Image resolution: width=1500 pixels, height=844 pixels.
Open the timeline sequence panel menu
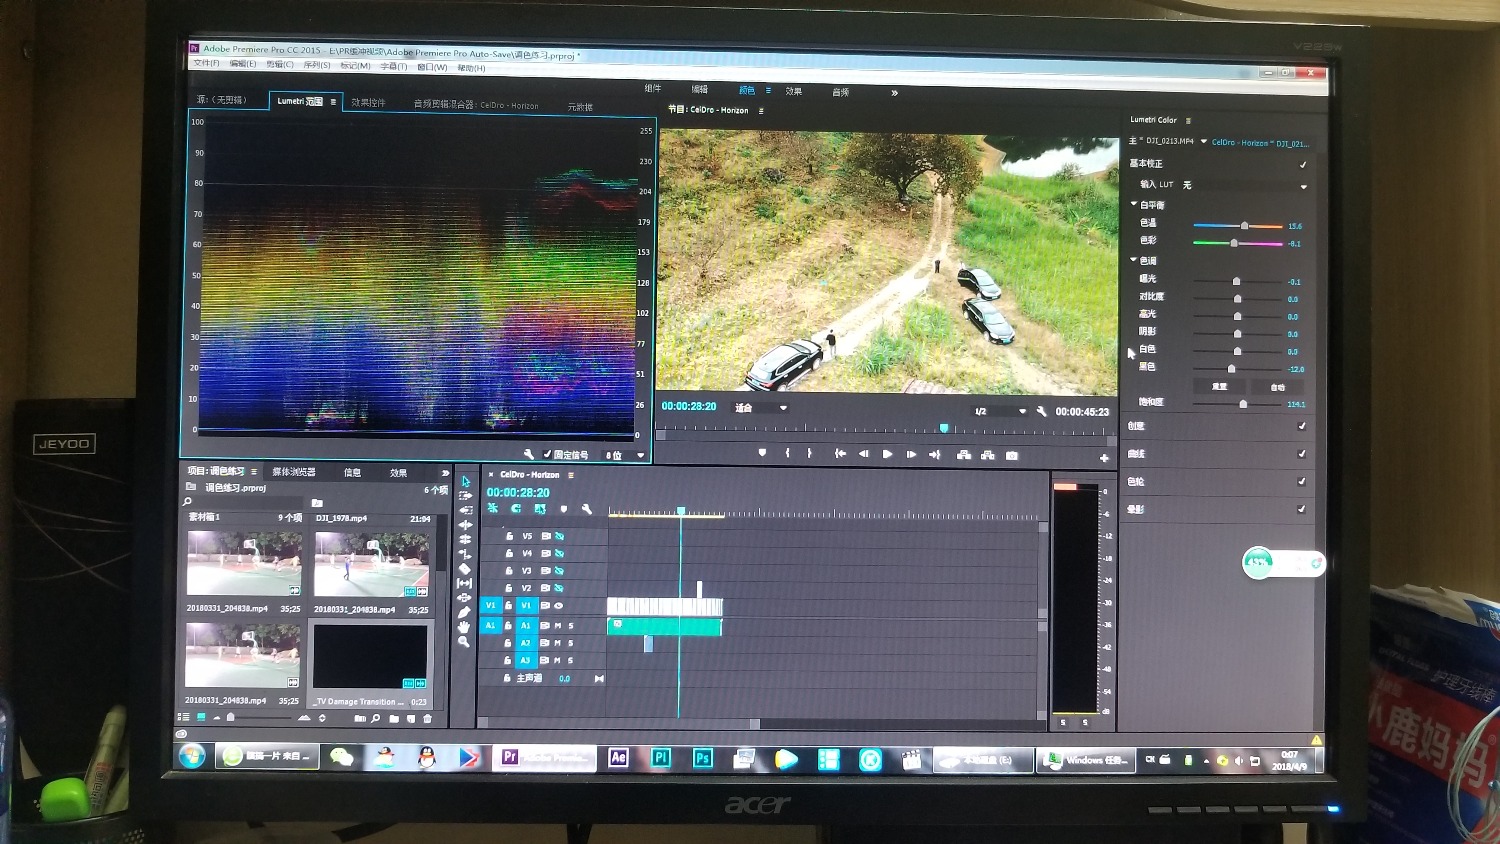tap(571, 475)
